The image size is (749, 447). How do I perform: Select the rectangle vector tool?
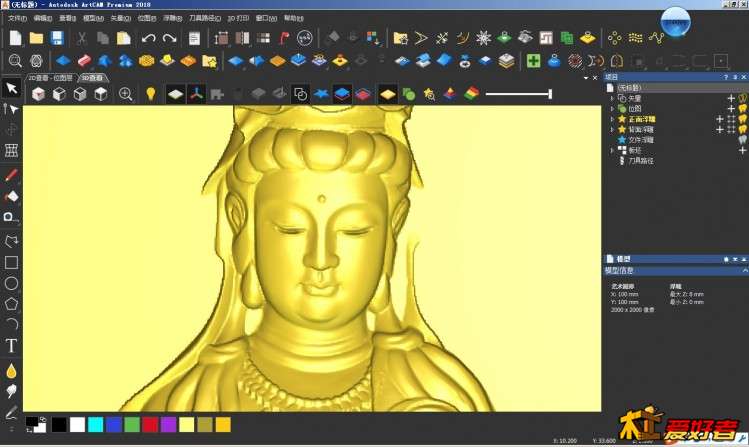pyautogui.click(x=11, y=262)
